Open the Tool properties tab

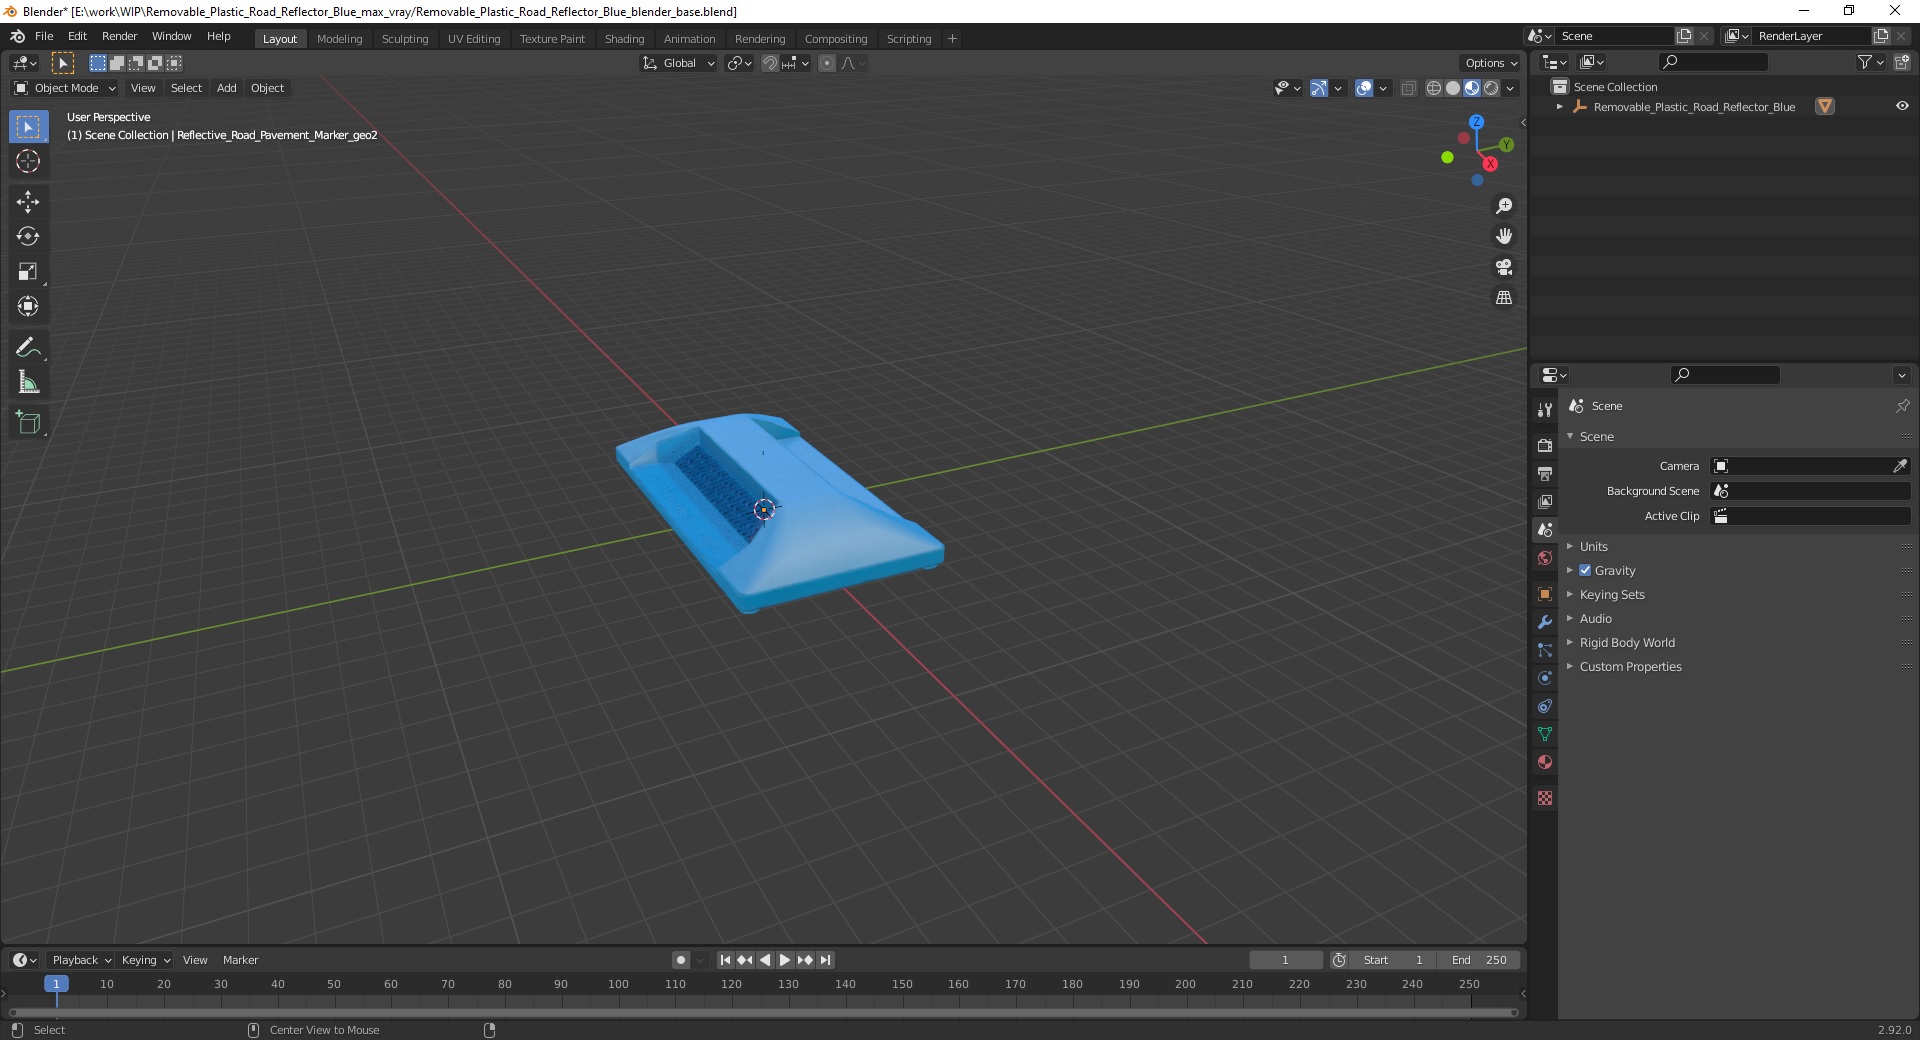click(1545, 409)
